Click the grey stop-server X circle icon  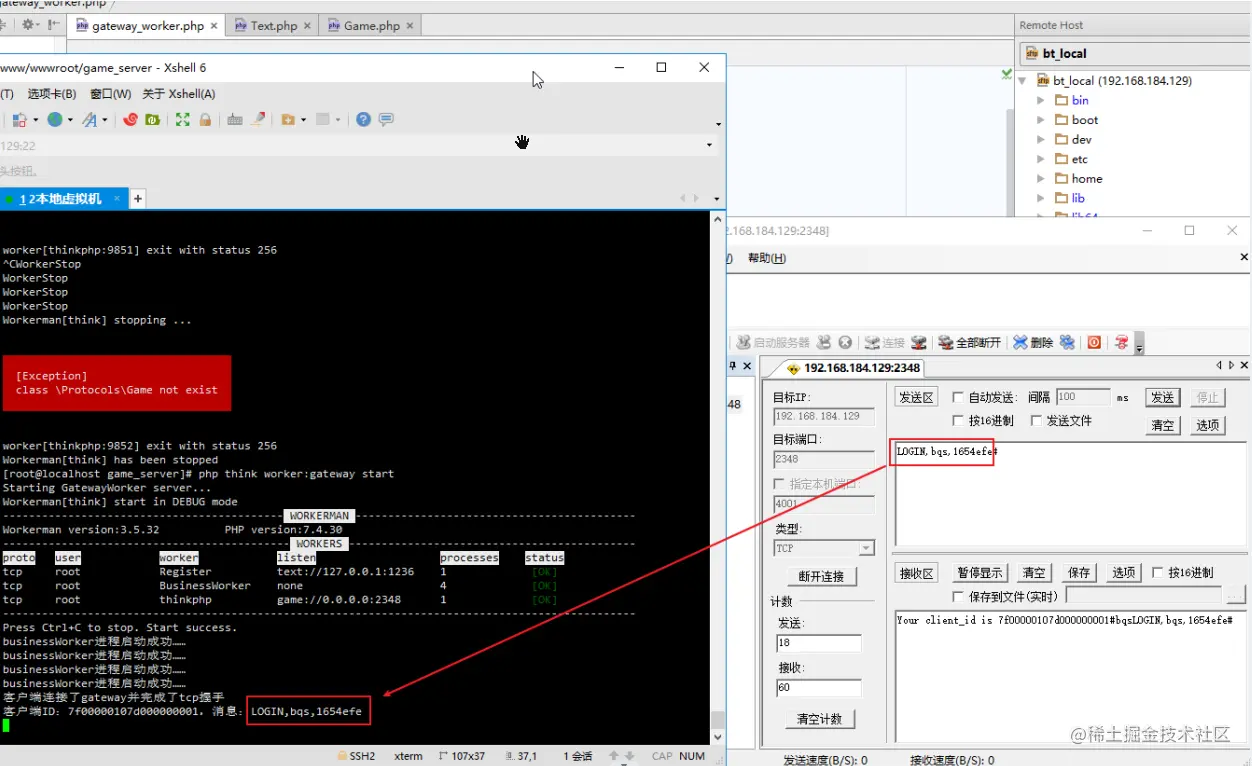pyautogui.click(x=845, y=342)
